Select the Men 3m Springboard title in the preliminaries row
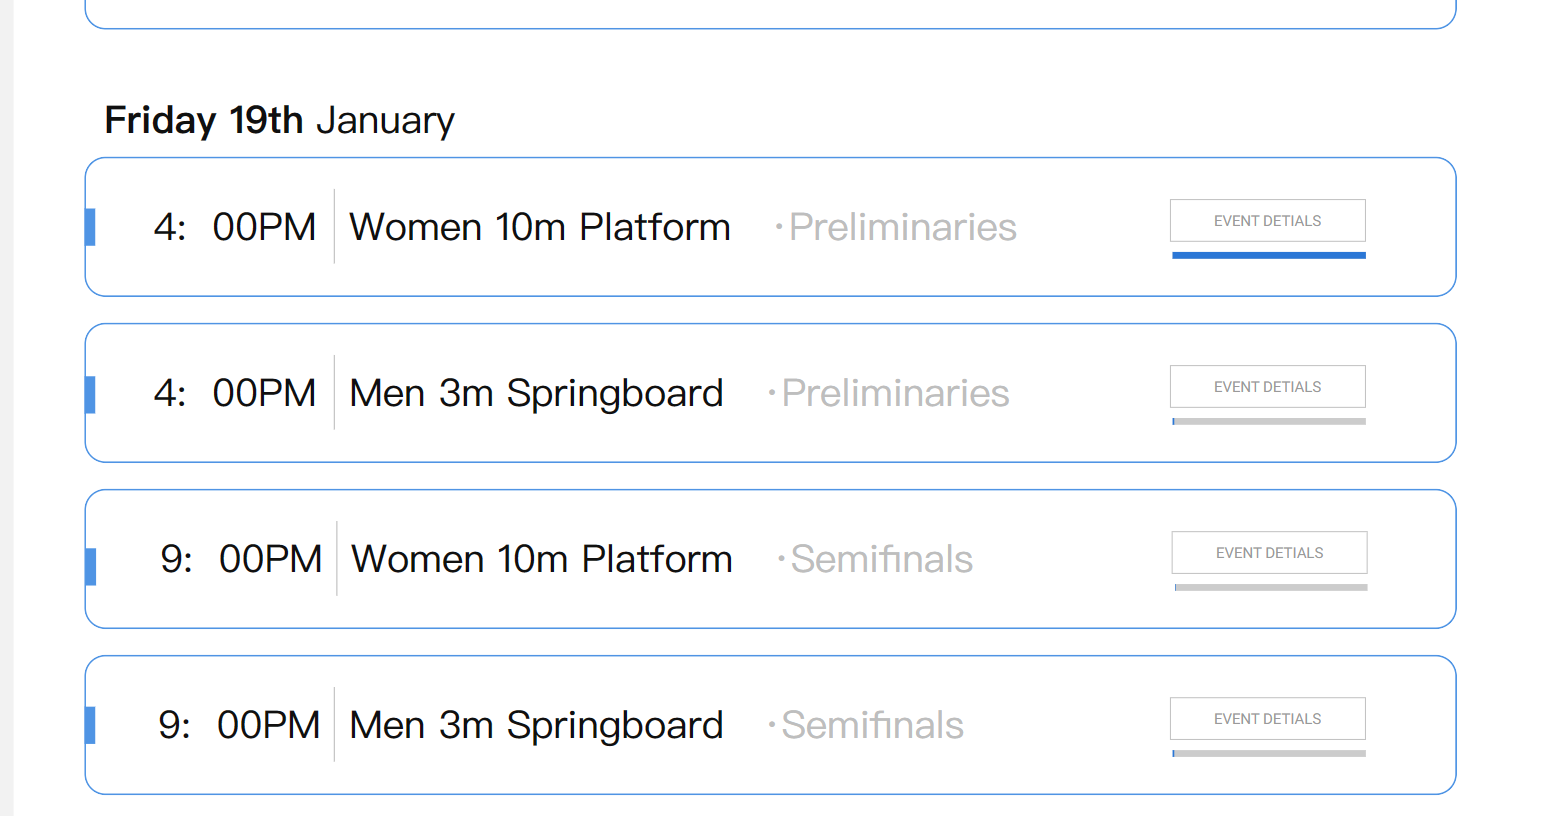Viewport: 1543px width, 816px height. (536, 393)
